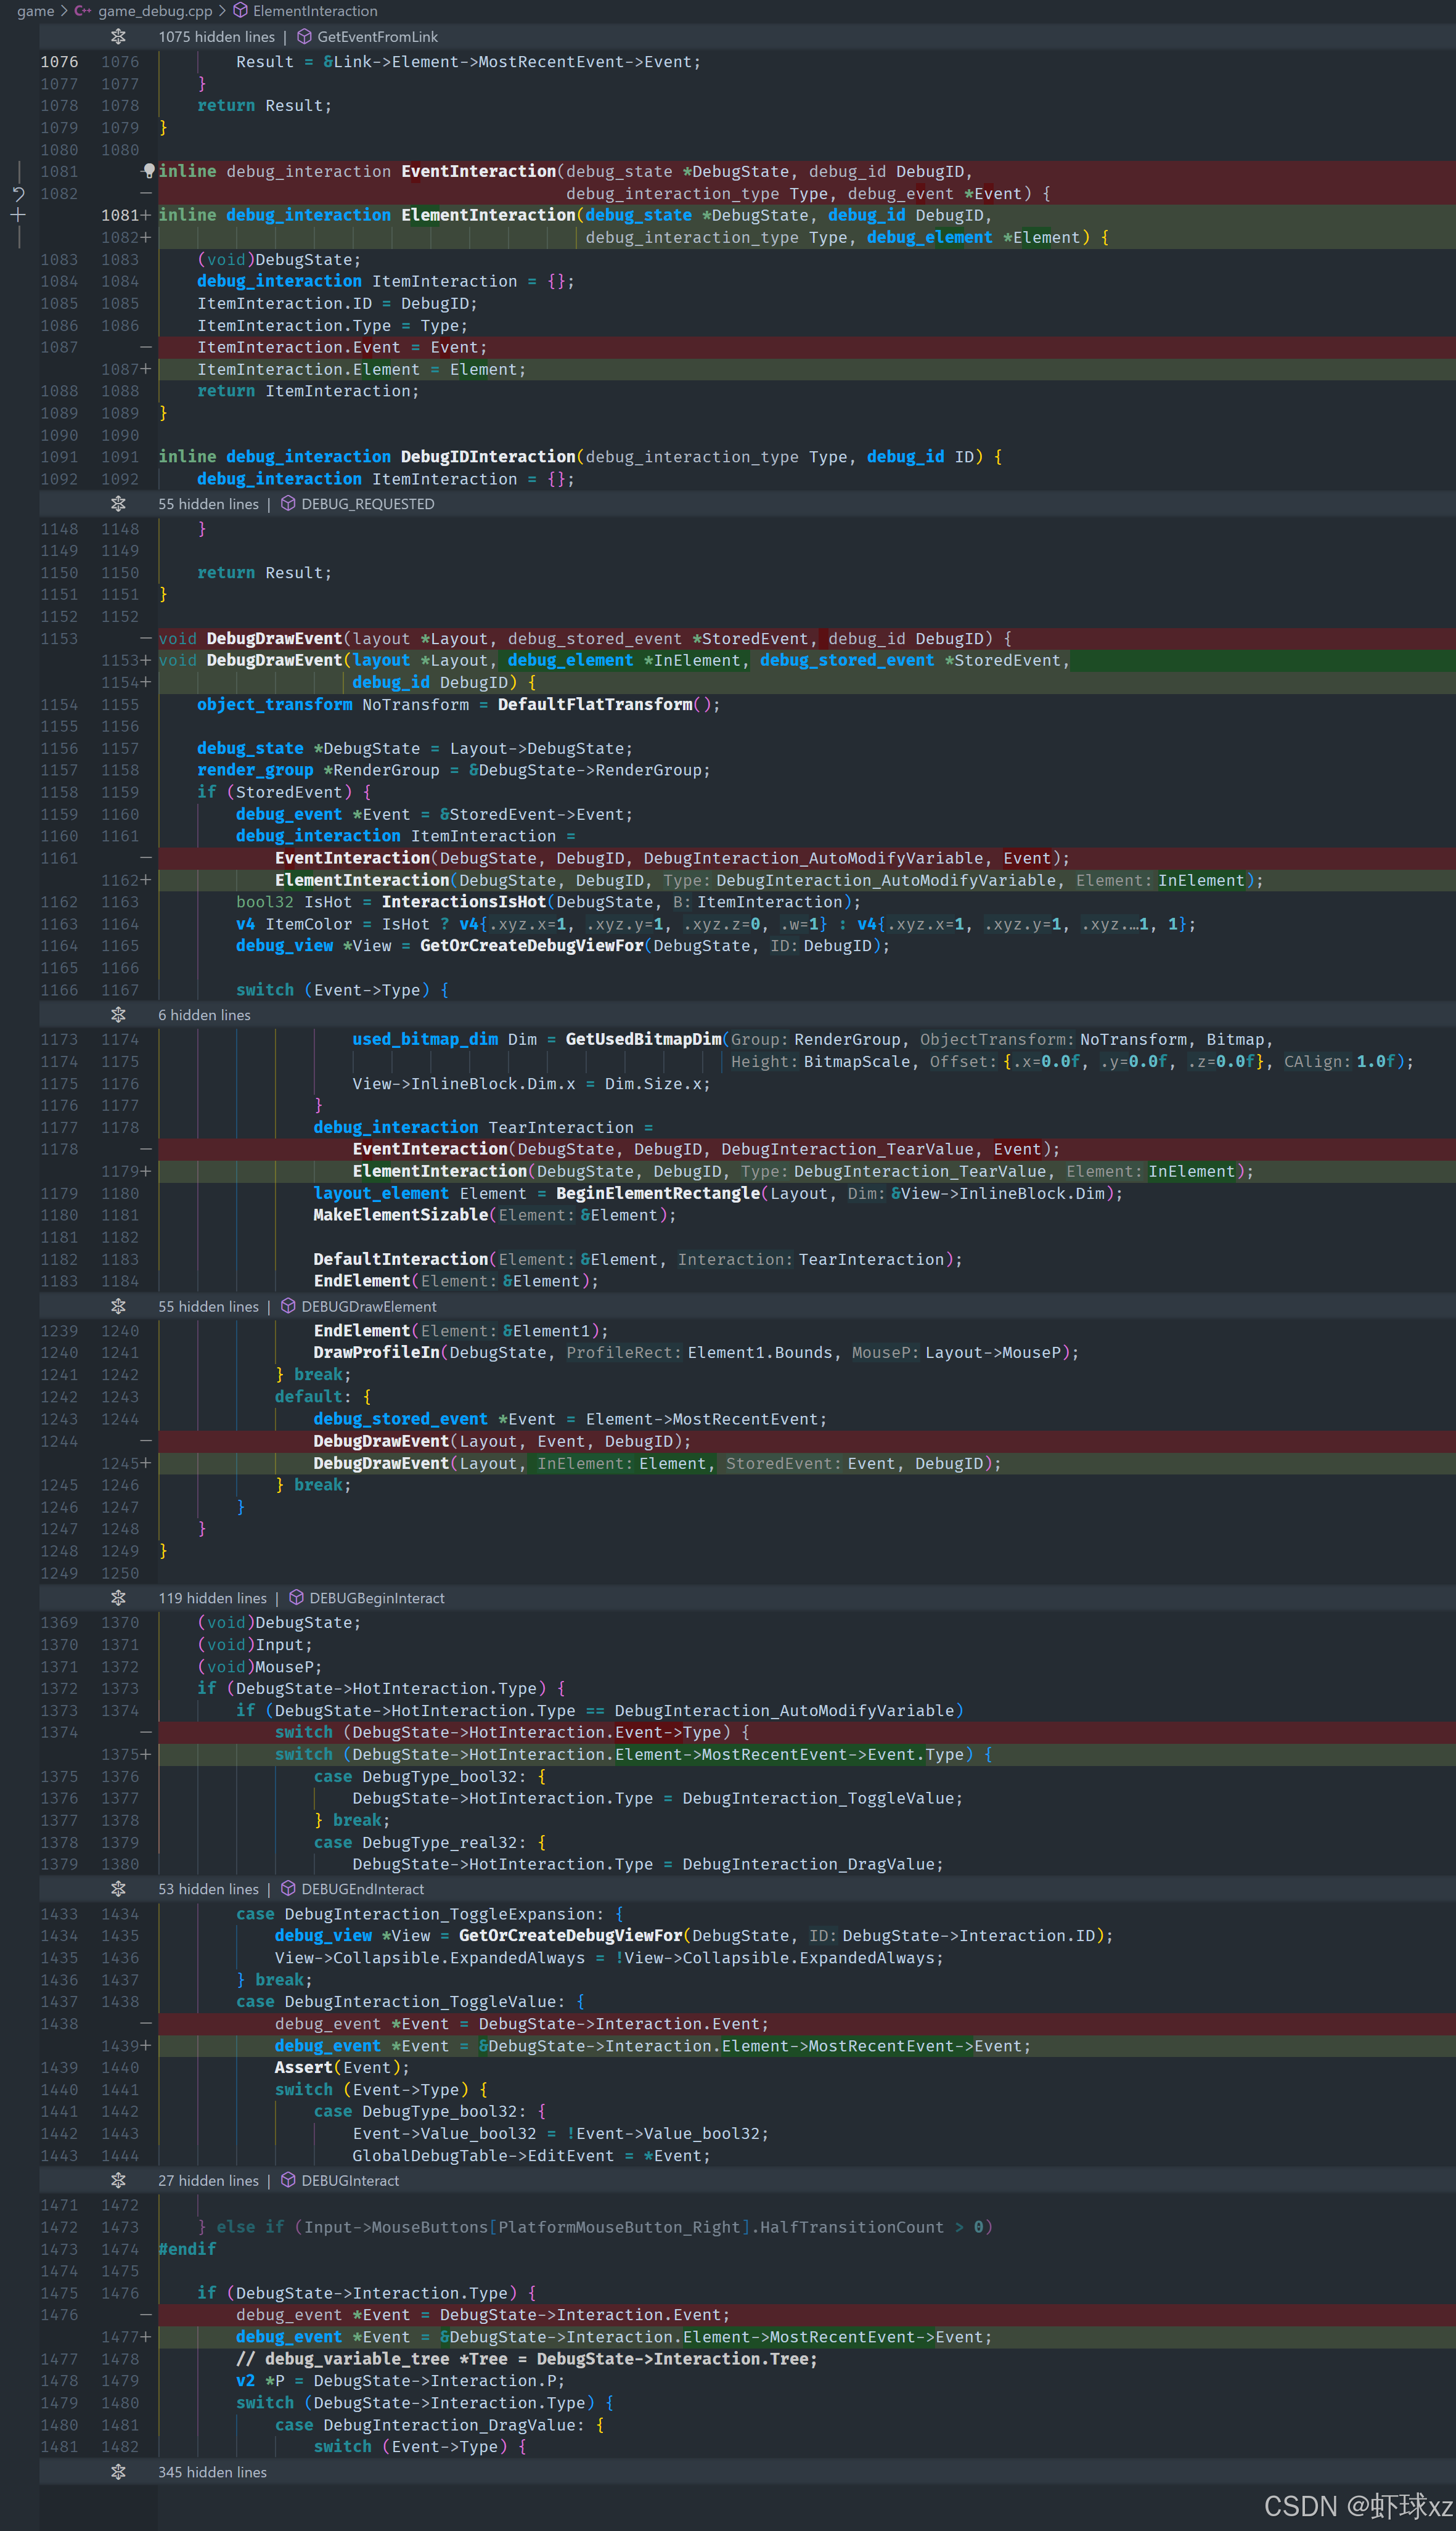Image resolution: width=1456 pixels, height=2531 pixels.
Task: Expand the '27 hidden lines' text
Action: [x=208, y=2181]
